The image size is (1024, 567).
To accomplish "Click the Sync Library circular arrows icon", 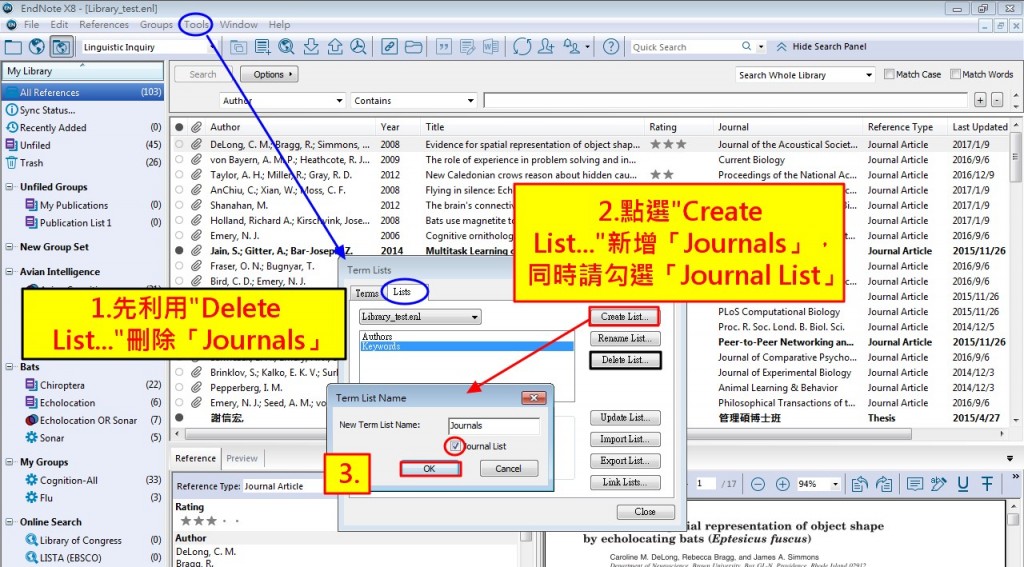I will tap(522, 47).
